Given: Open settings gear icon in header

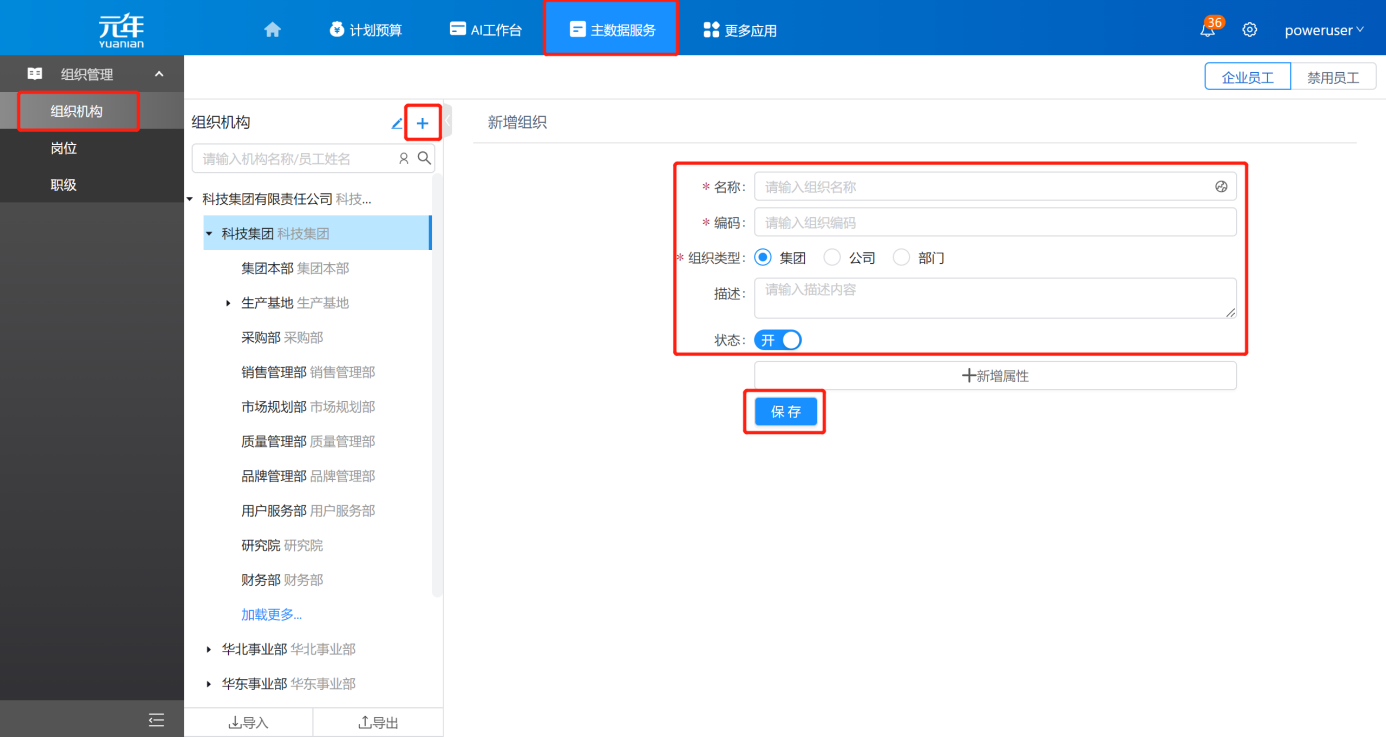Looking at the screenshot, I should [1249, 30].
